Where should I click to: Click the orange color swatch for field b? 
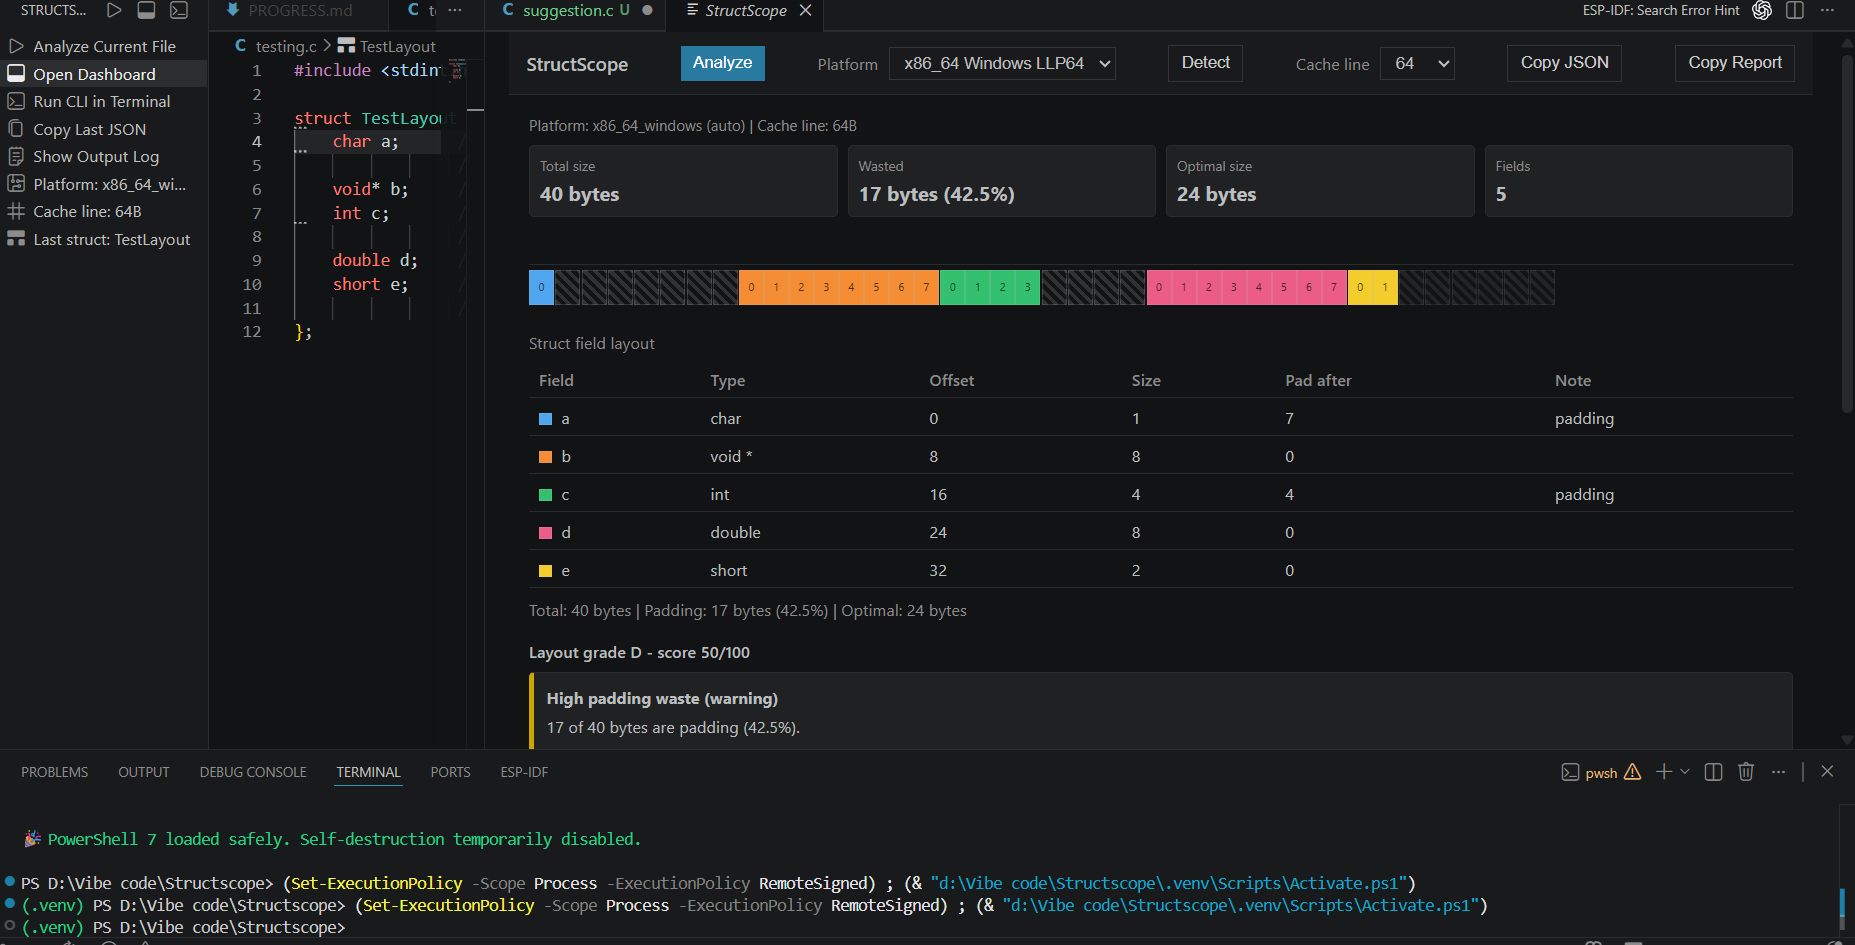(x=545, y=457)
